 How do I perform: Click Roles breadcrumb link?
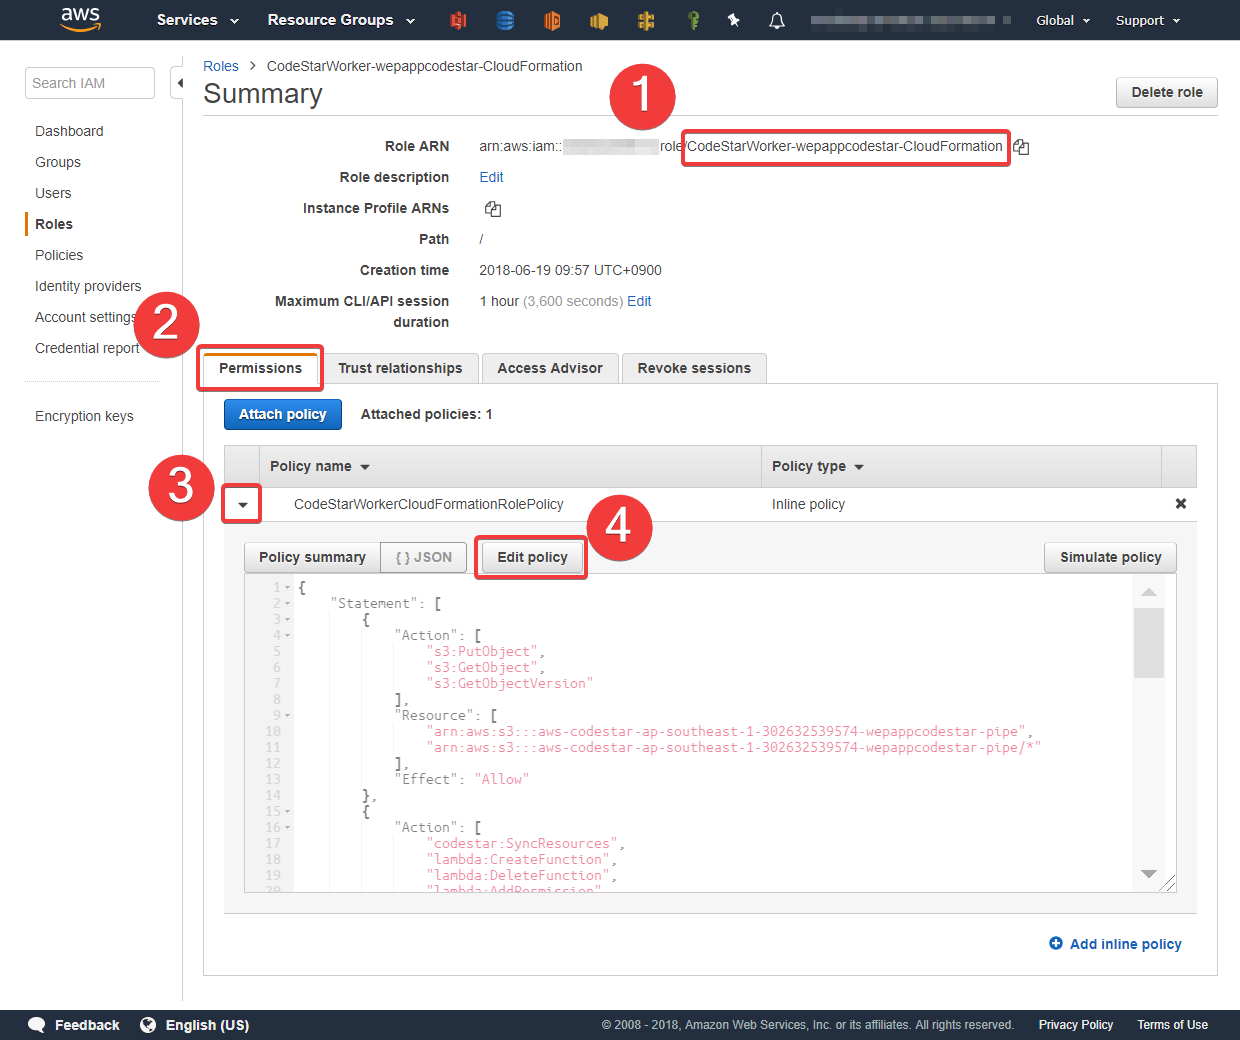(221, 66)
